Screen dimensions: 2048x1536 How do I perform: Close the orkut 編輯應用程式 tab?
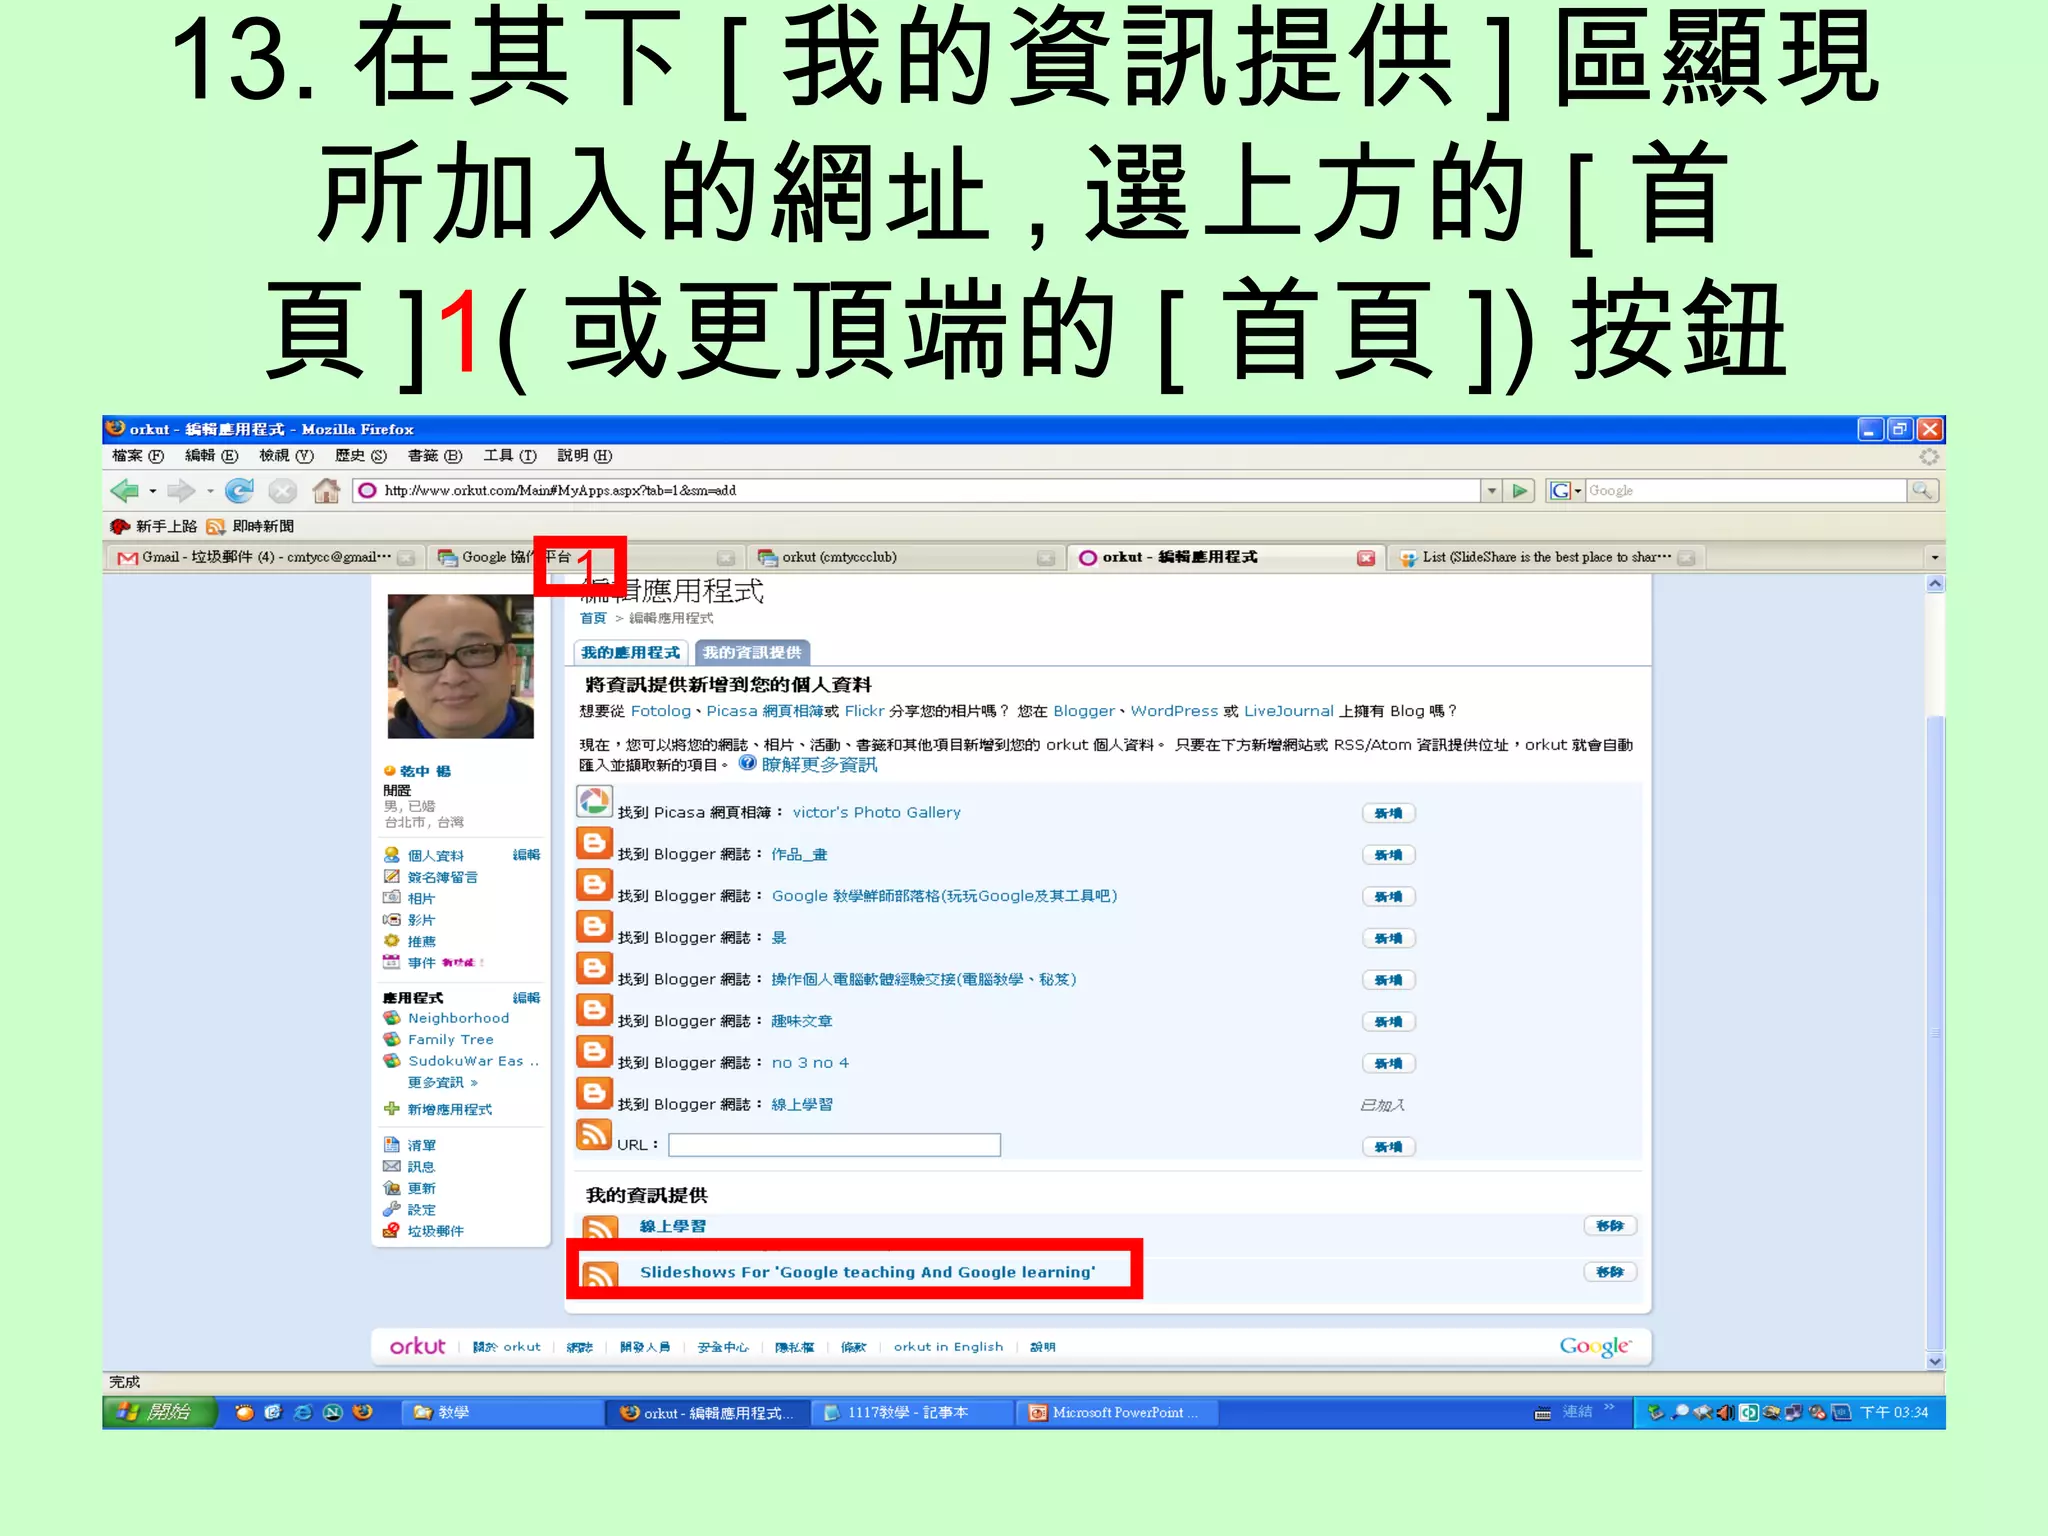1365,558
